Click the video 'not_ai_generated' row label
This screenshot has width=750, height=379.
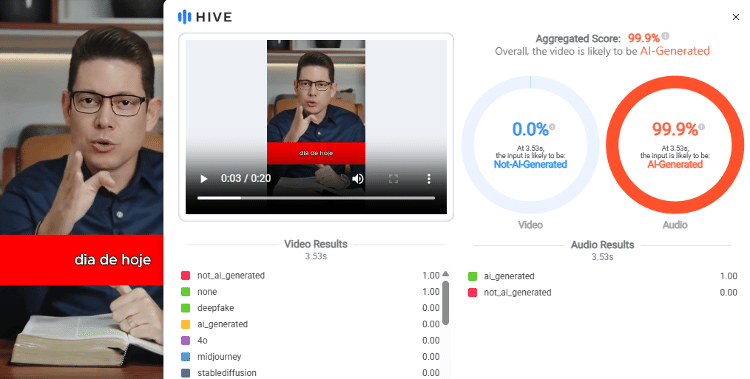pyautogui.click(x=231, y=276)
